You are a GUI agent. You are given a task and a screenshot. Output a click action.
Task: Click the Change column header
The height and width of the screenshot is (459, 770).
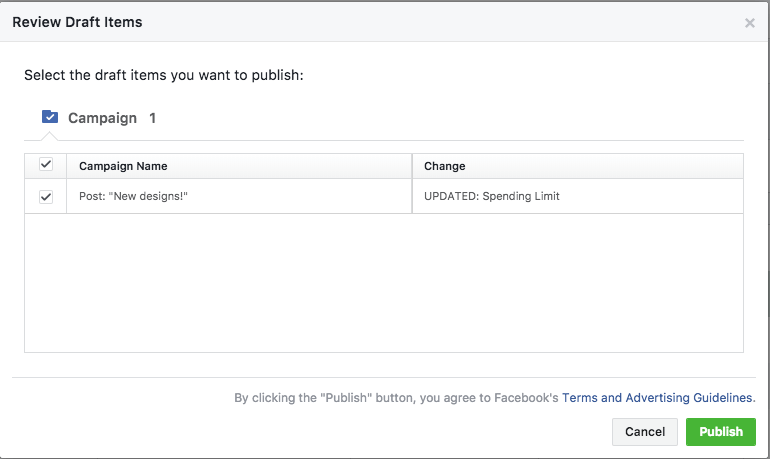(445, 166)
